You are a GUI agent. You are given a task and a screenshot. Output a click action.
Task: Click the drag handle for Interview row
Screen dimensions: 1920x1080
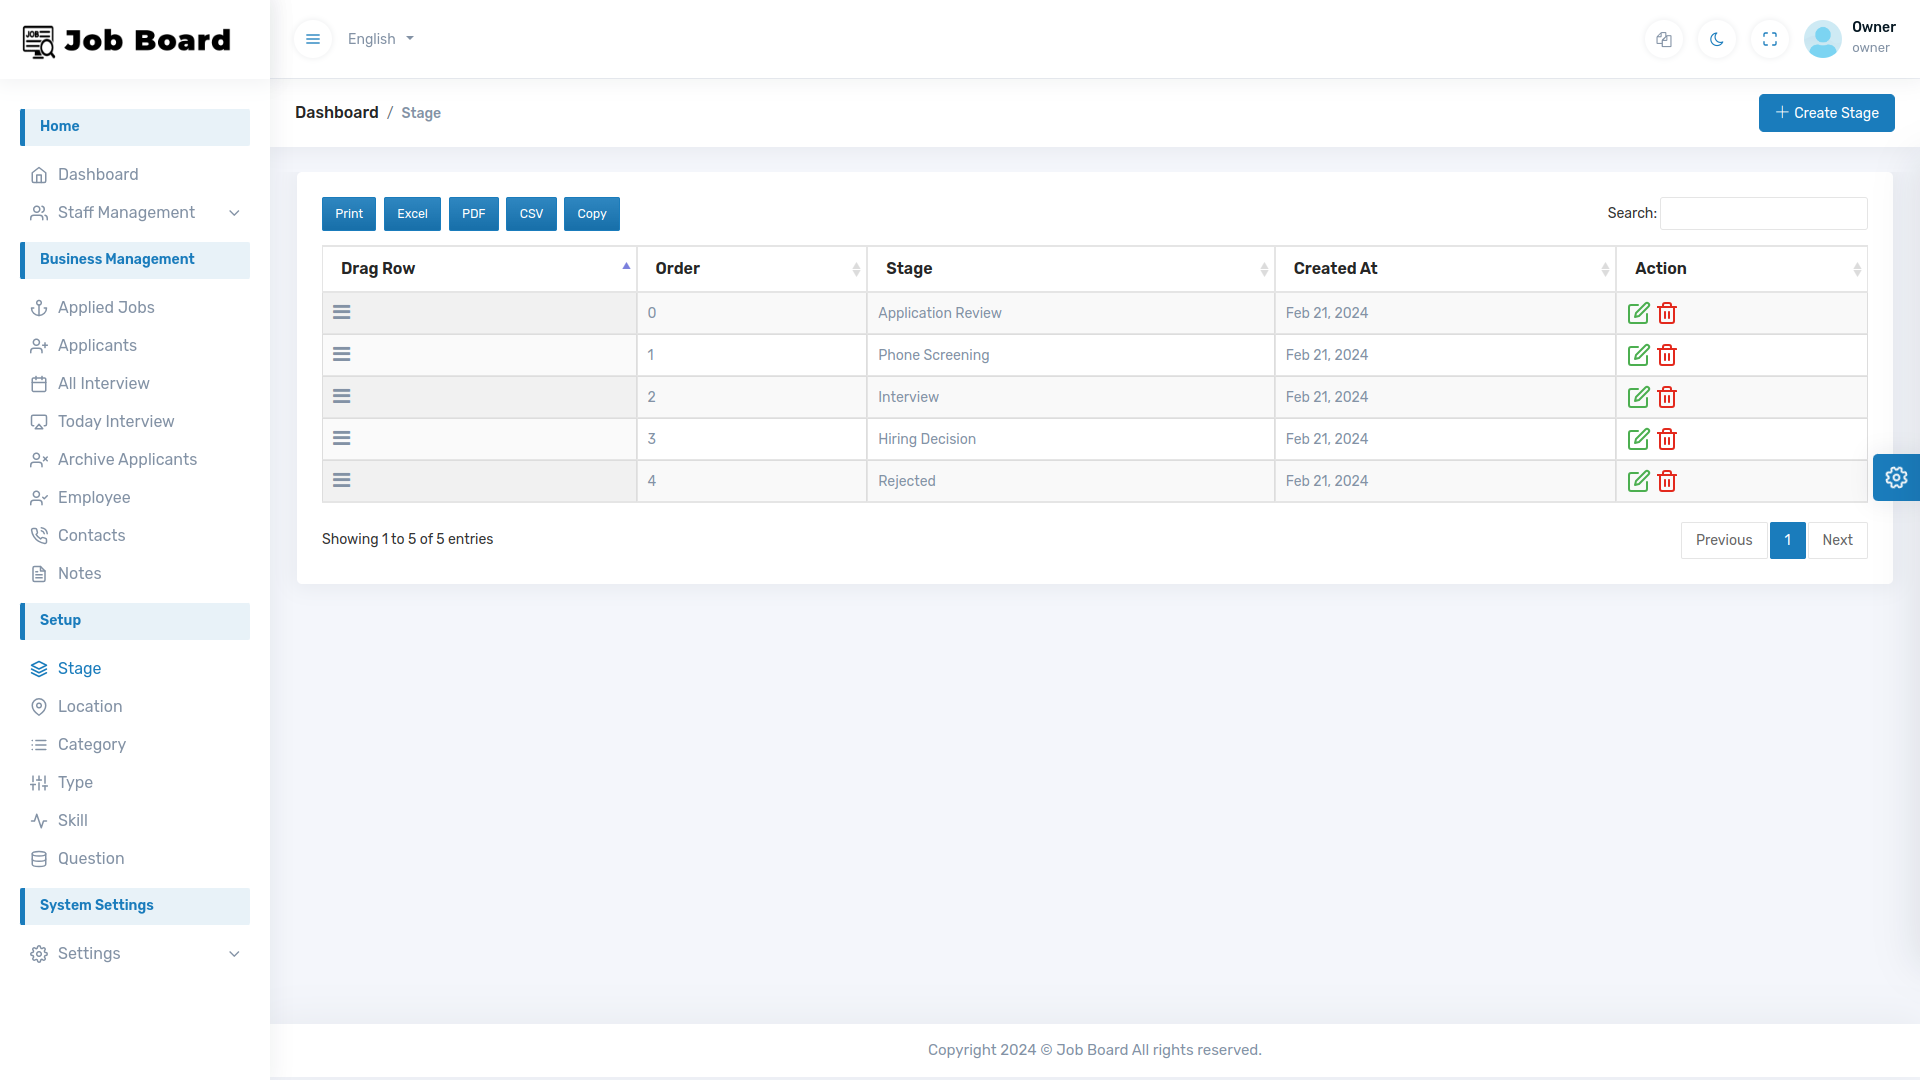[x=341, y=396]
